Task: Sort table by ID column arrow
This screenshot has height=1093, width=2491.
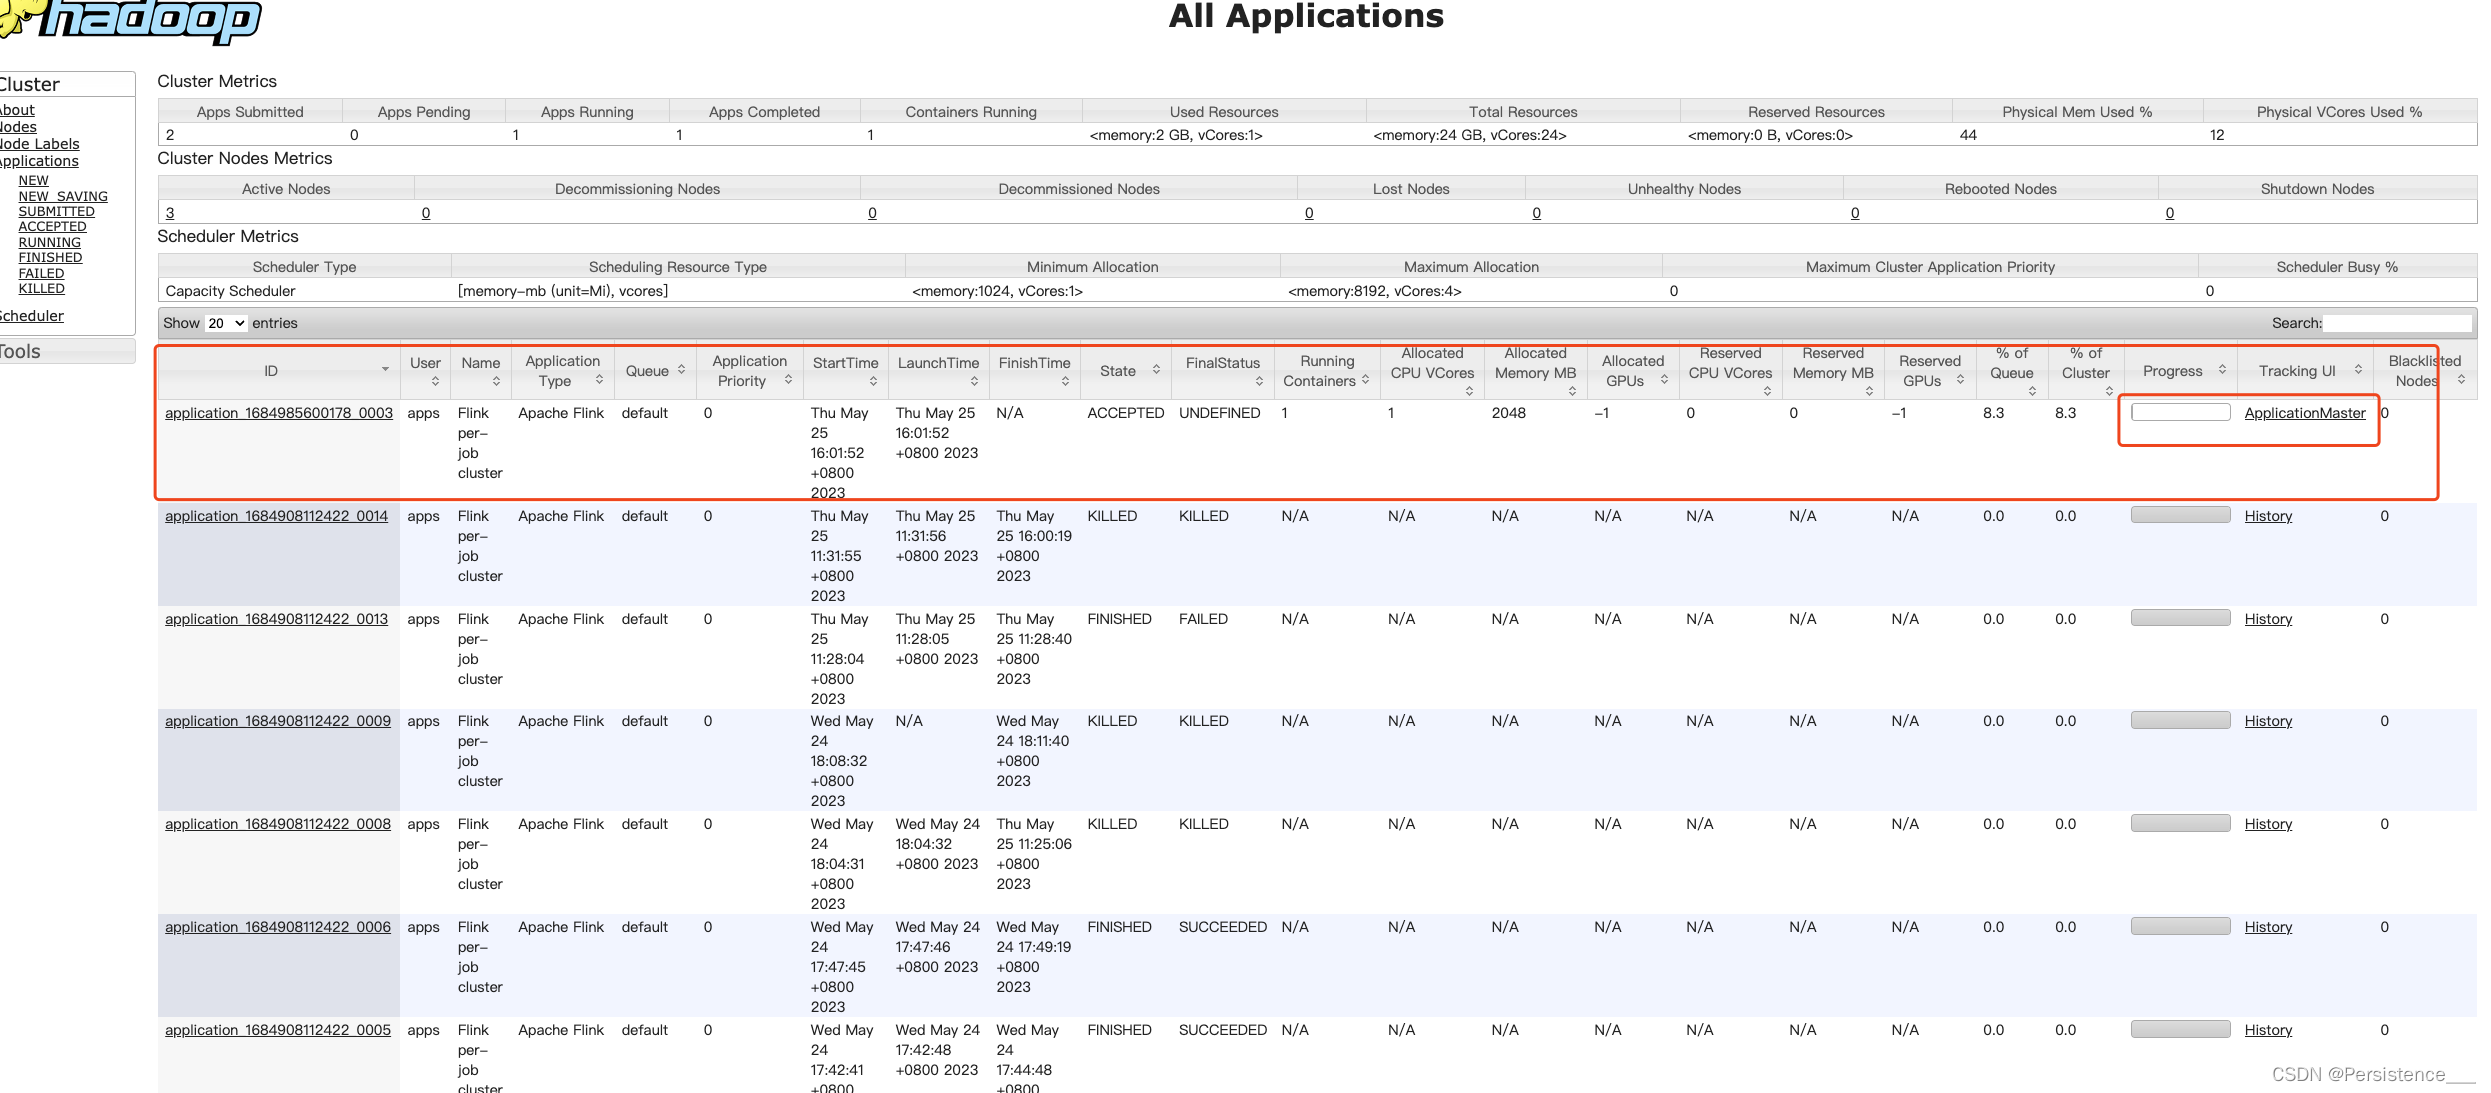Action: [385, 370]
